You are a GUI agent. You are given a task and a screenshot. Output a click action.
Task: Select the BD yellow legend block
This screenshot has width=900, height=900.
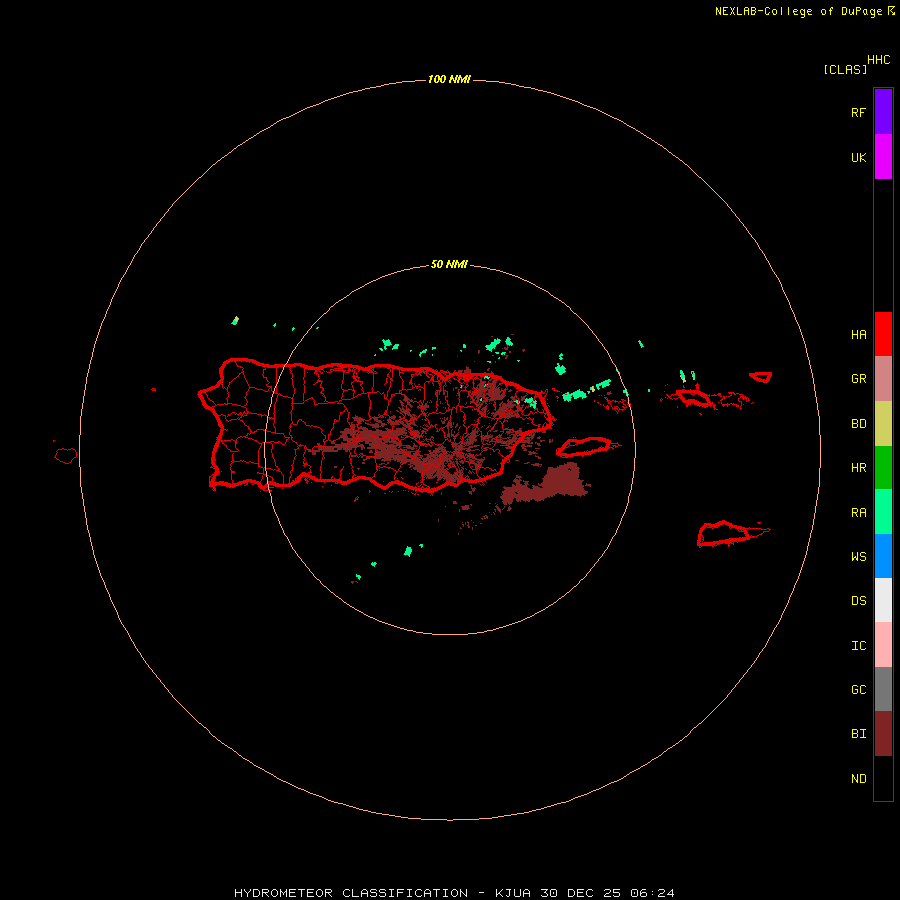pyautogui.click(x=883, y=423)
